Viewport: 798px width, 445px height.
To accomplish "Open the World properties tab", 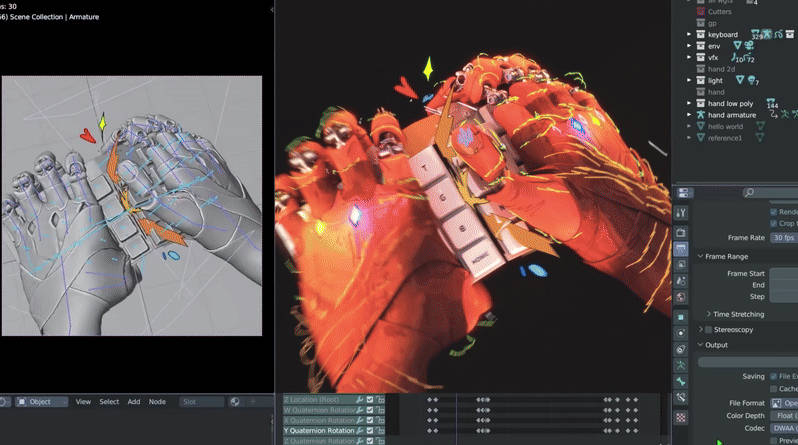I will 680,297.
